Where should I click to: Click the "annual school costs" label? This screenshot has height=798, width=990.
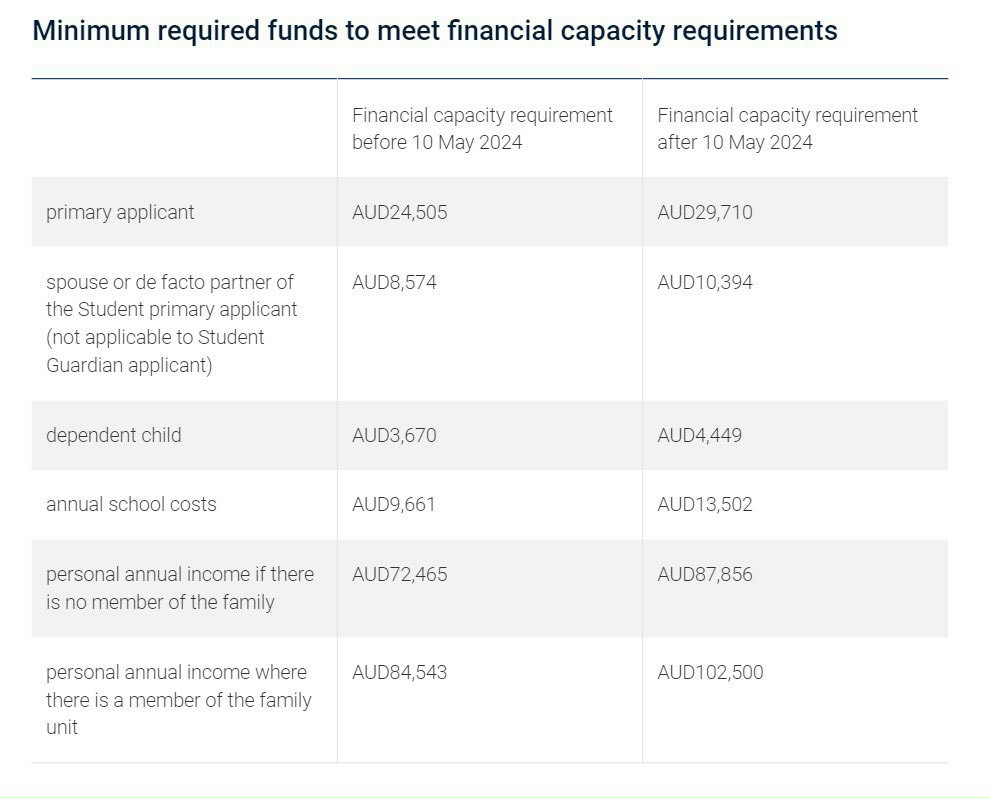(131, 504)
